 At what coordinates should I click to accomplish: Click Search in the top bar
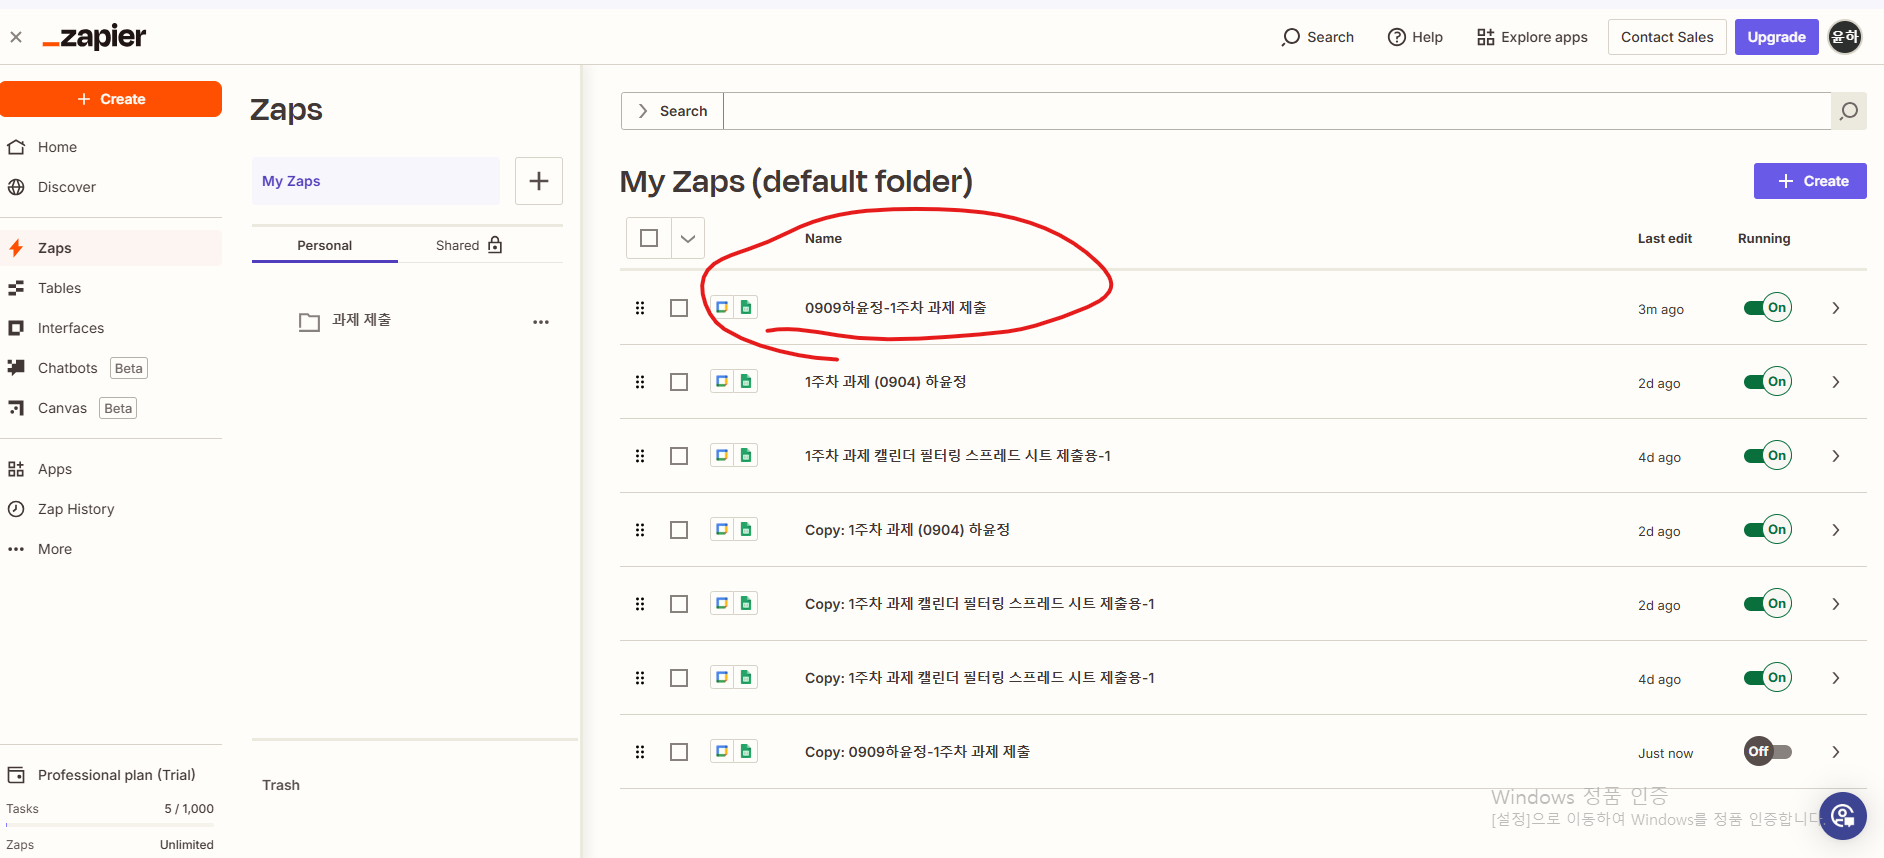(1317, 37)
